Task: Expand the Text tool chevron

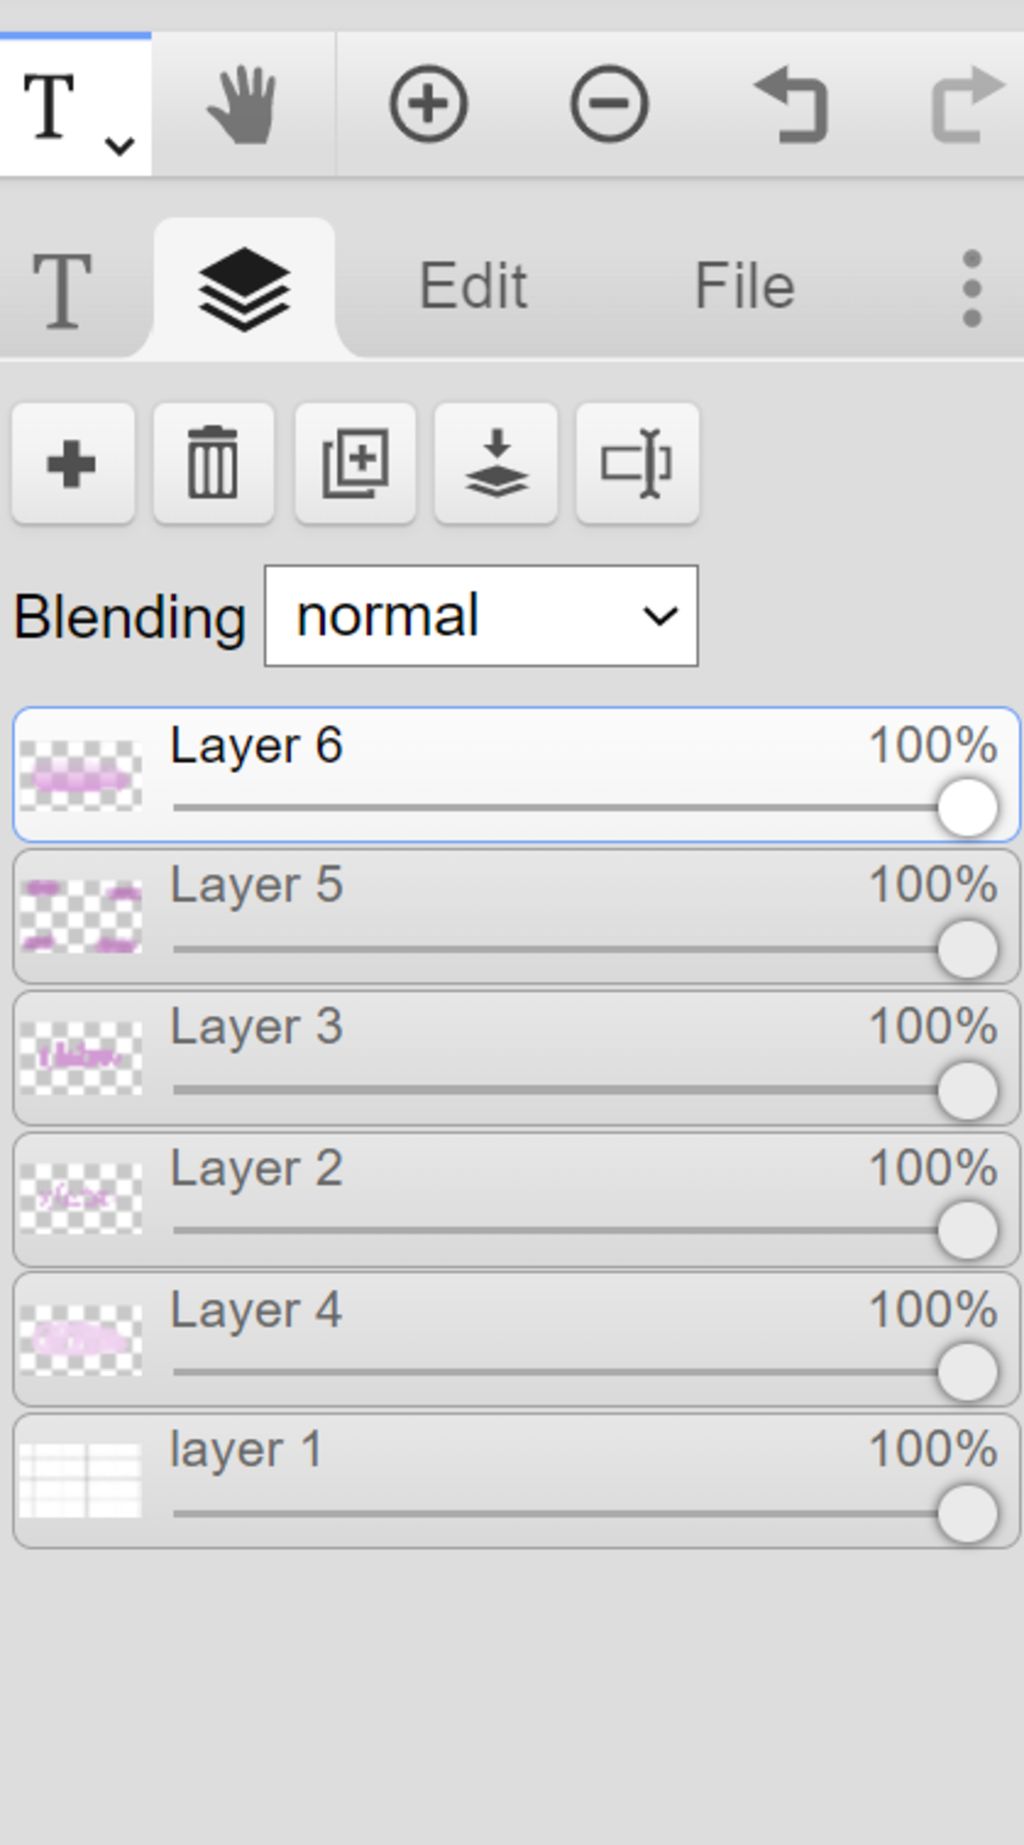Action: pyautogui.click(x=120, y=146)
